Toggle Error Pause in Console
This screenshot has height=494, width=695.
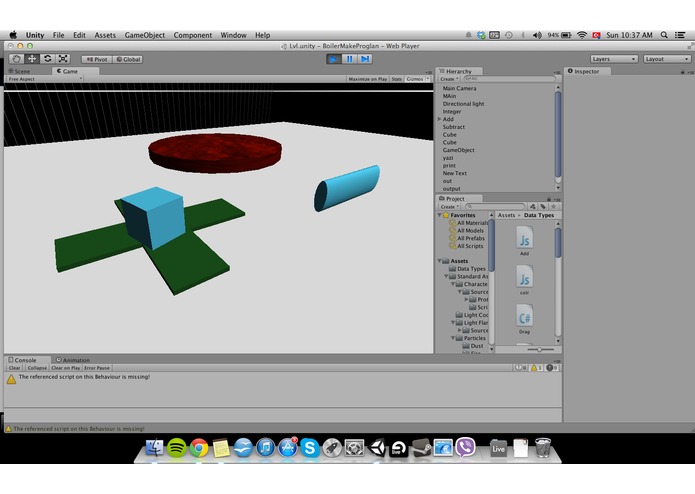pyautogui.click(x=97, y=368)
